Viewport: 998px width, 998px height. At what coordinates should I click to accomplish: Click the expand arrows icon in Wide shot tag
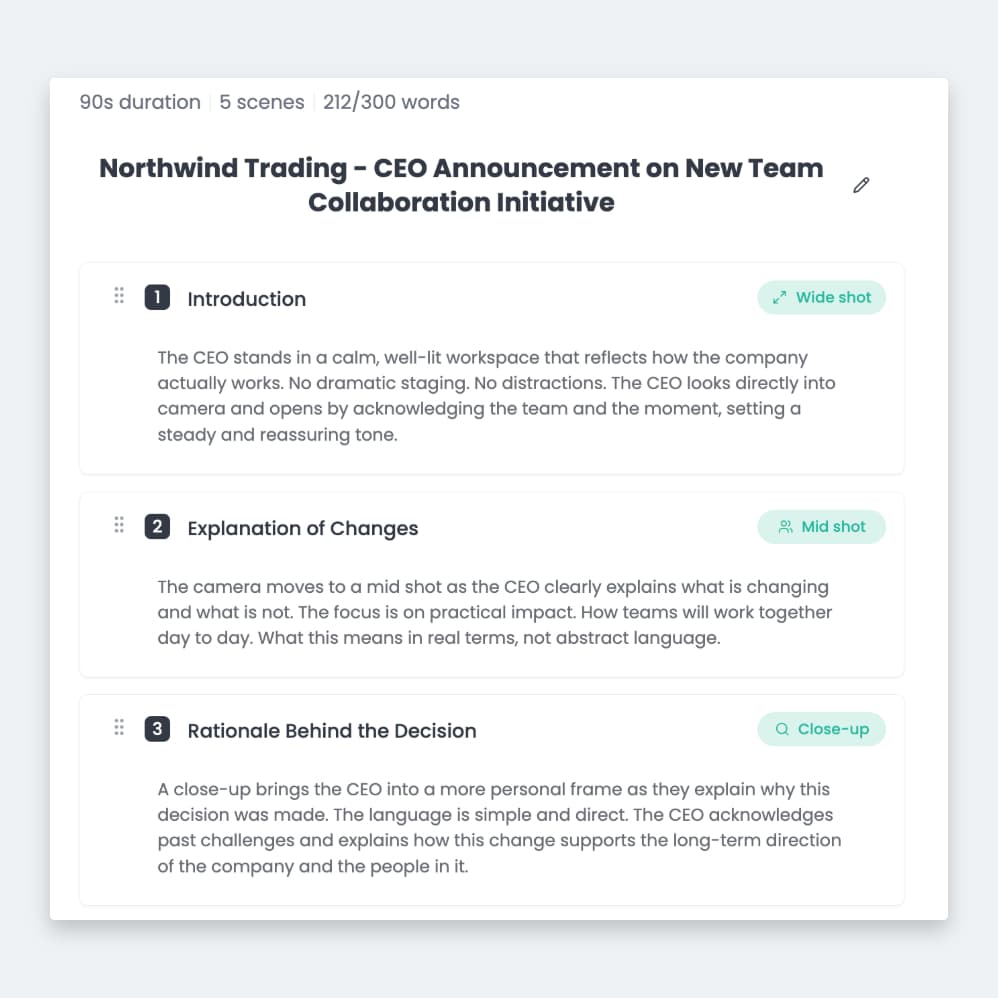point(780,297)
